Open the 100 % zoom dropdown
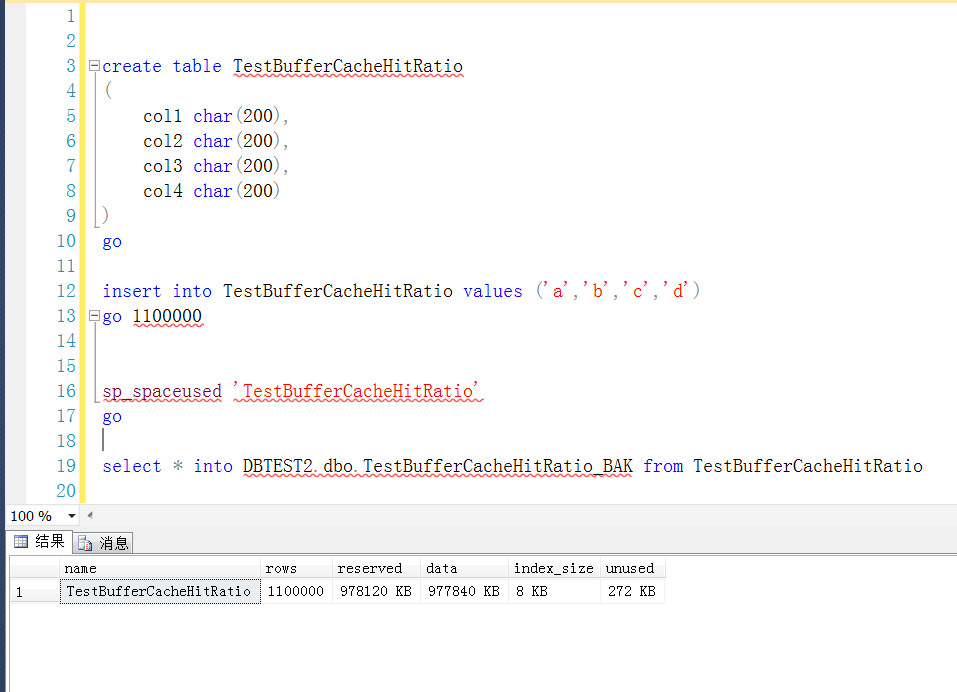Viewport: 957px width, 692px height. point(71,516)
